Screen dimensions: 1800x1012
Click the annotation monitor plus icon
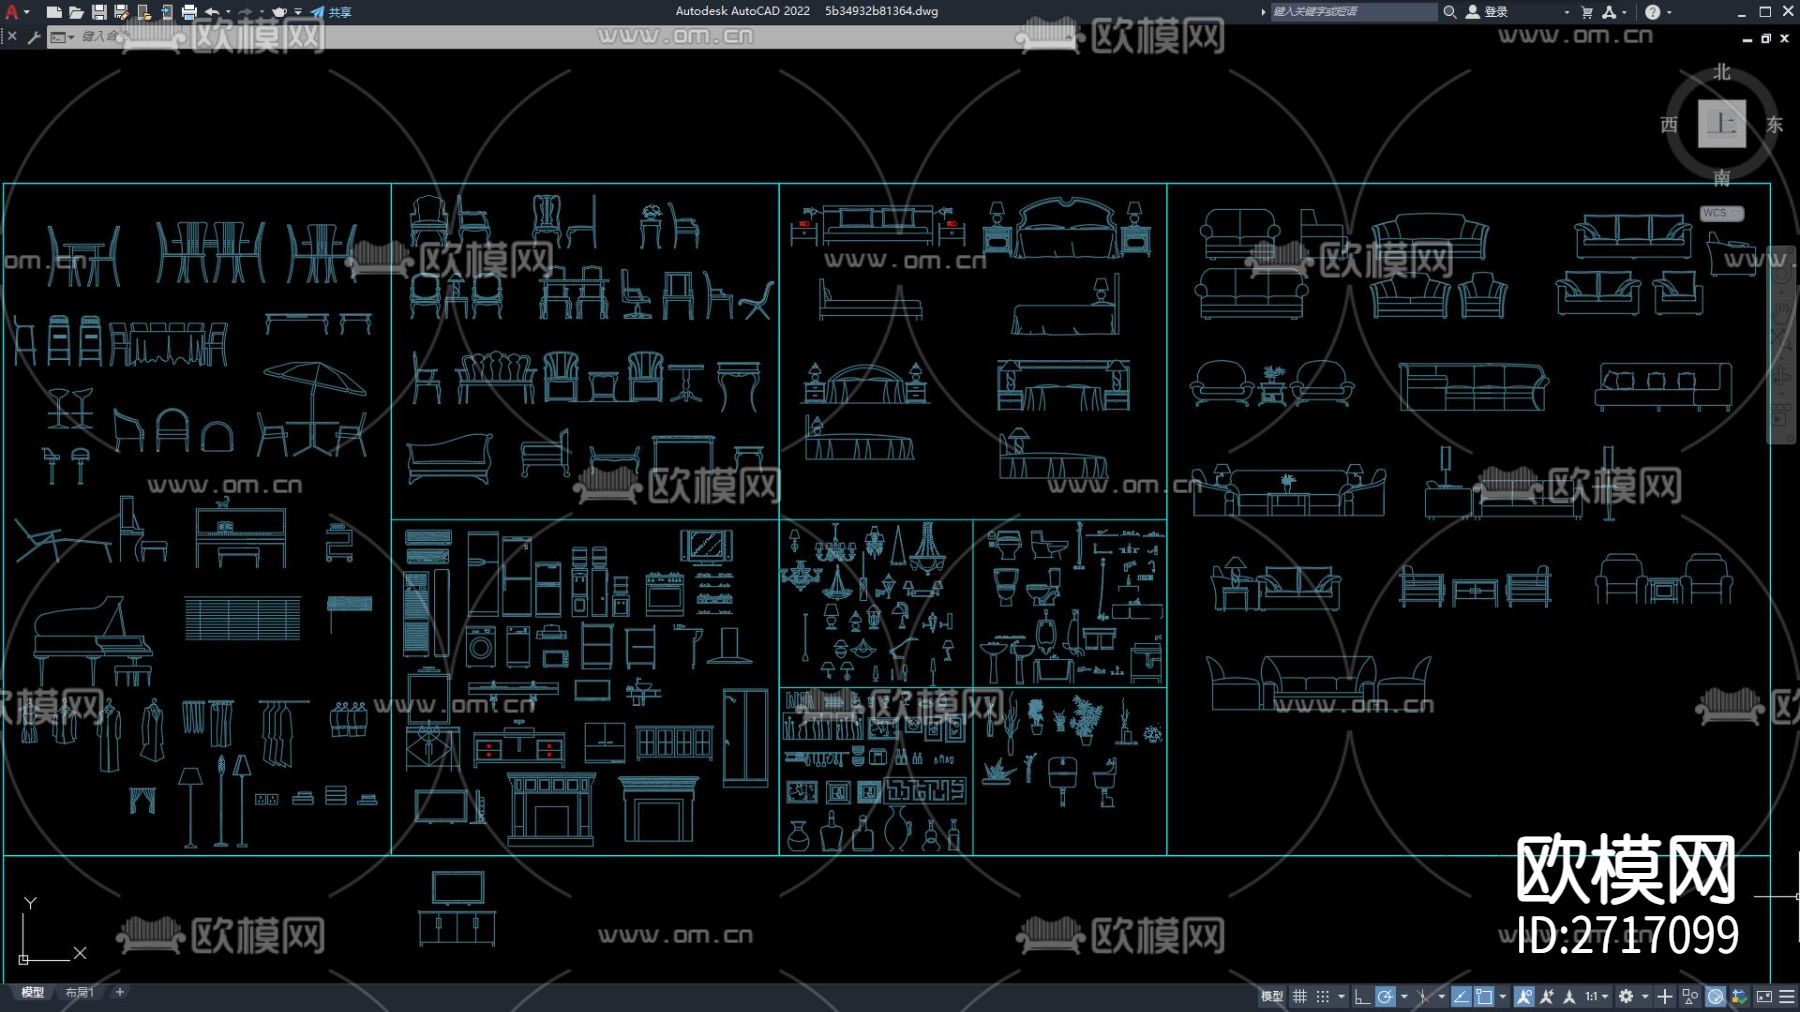click(1665, 997)
